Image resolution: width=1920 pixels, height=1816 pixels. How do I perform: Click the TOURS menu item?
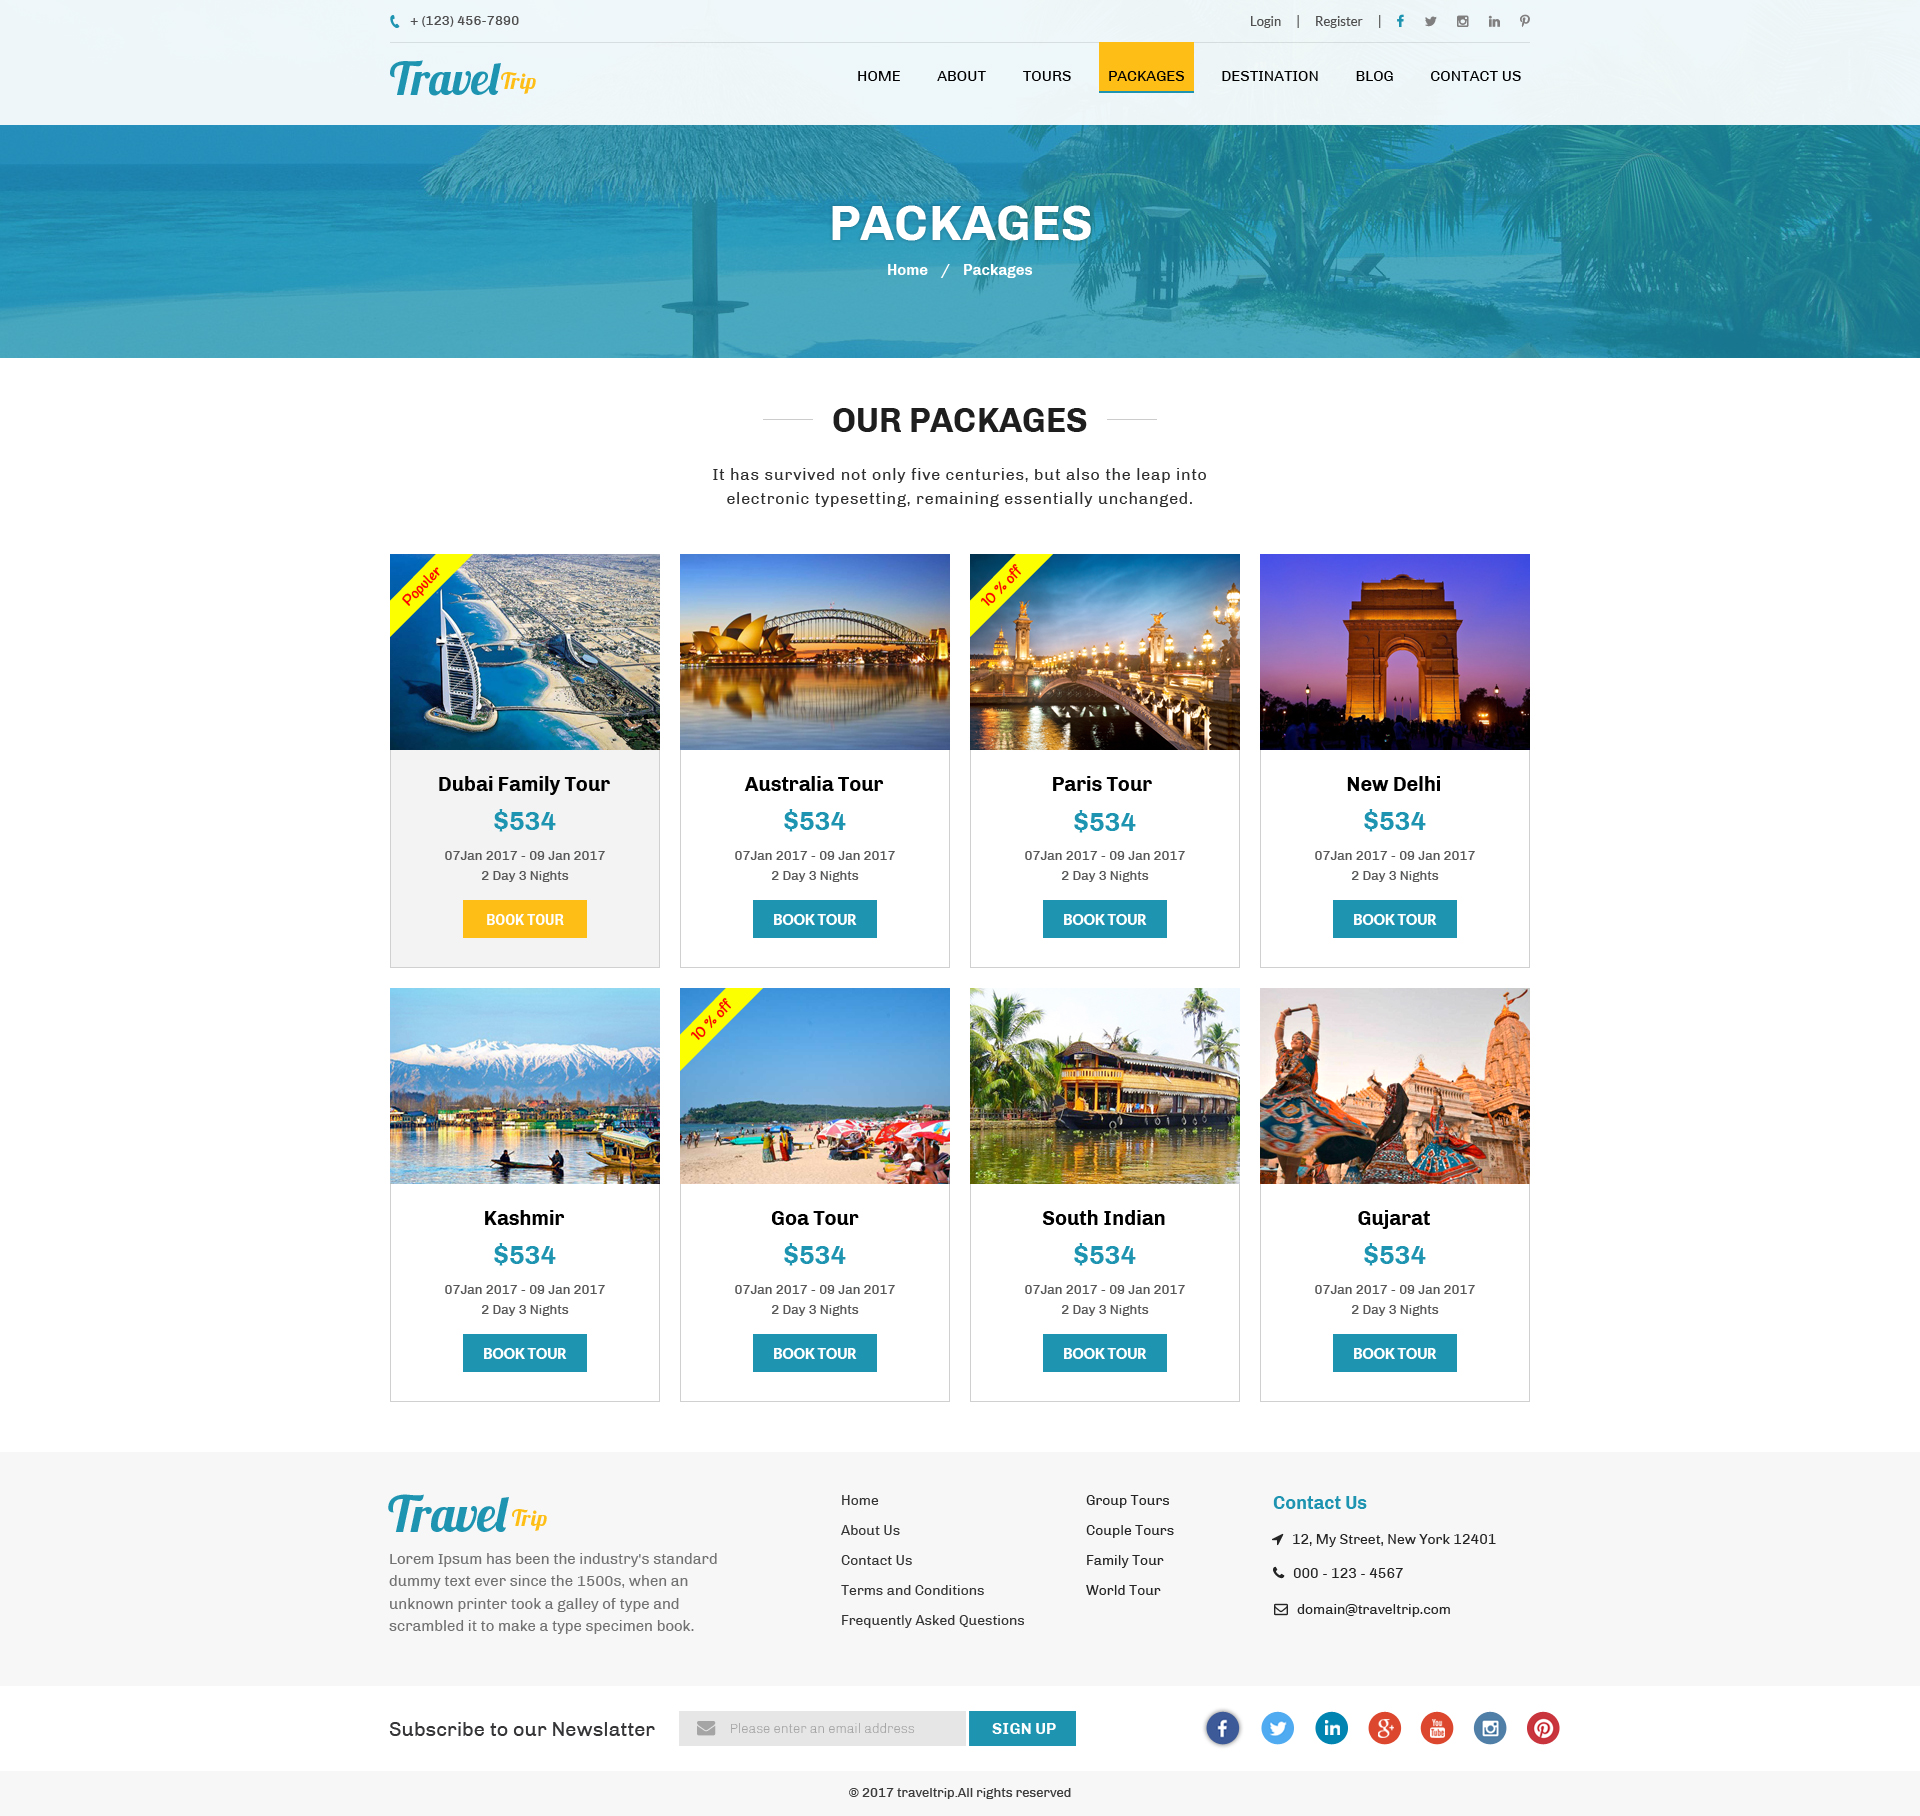coord(1043,75)
